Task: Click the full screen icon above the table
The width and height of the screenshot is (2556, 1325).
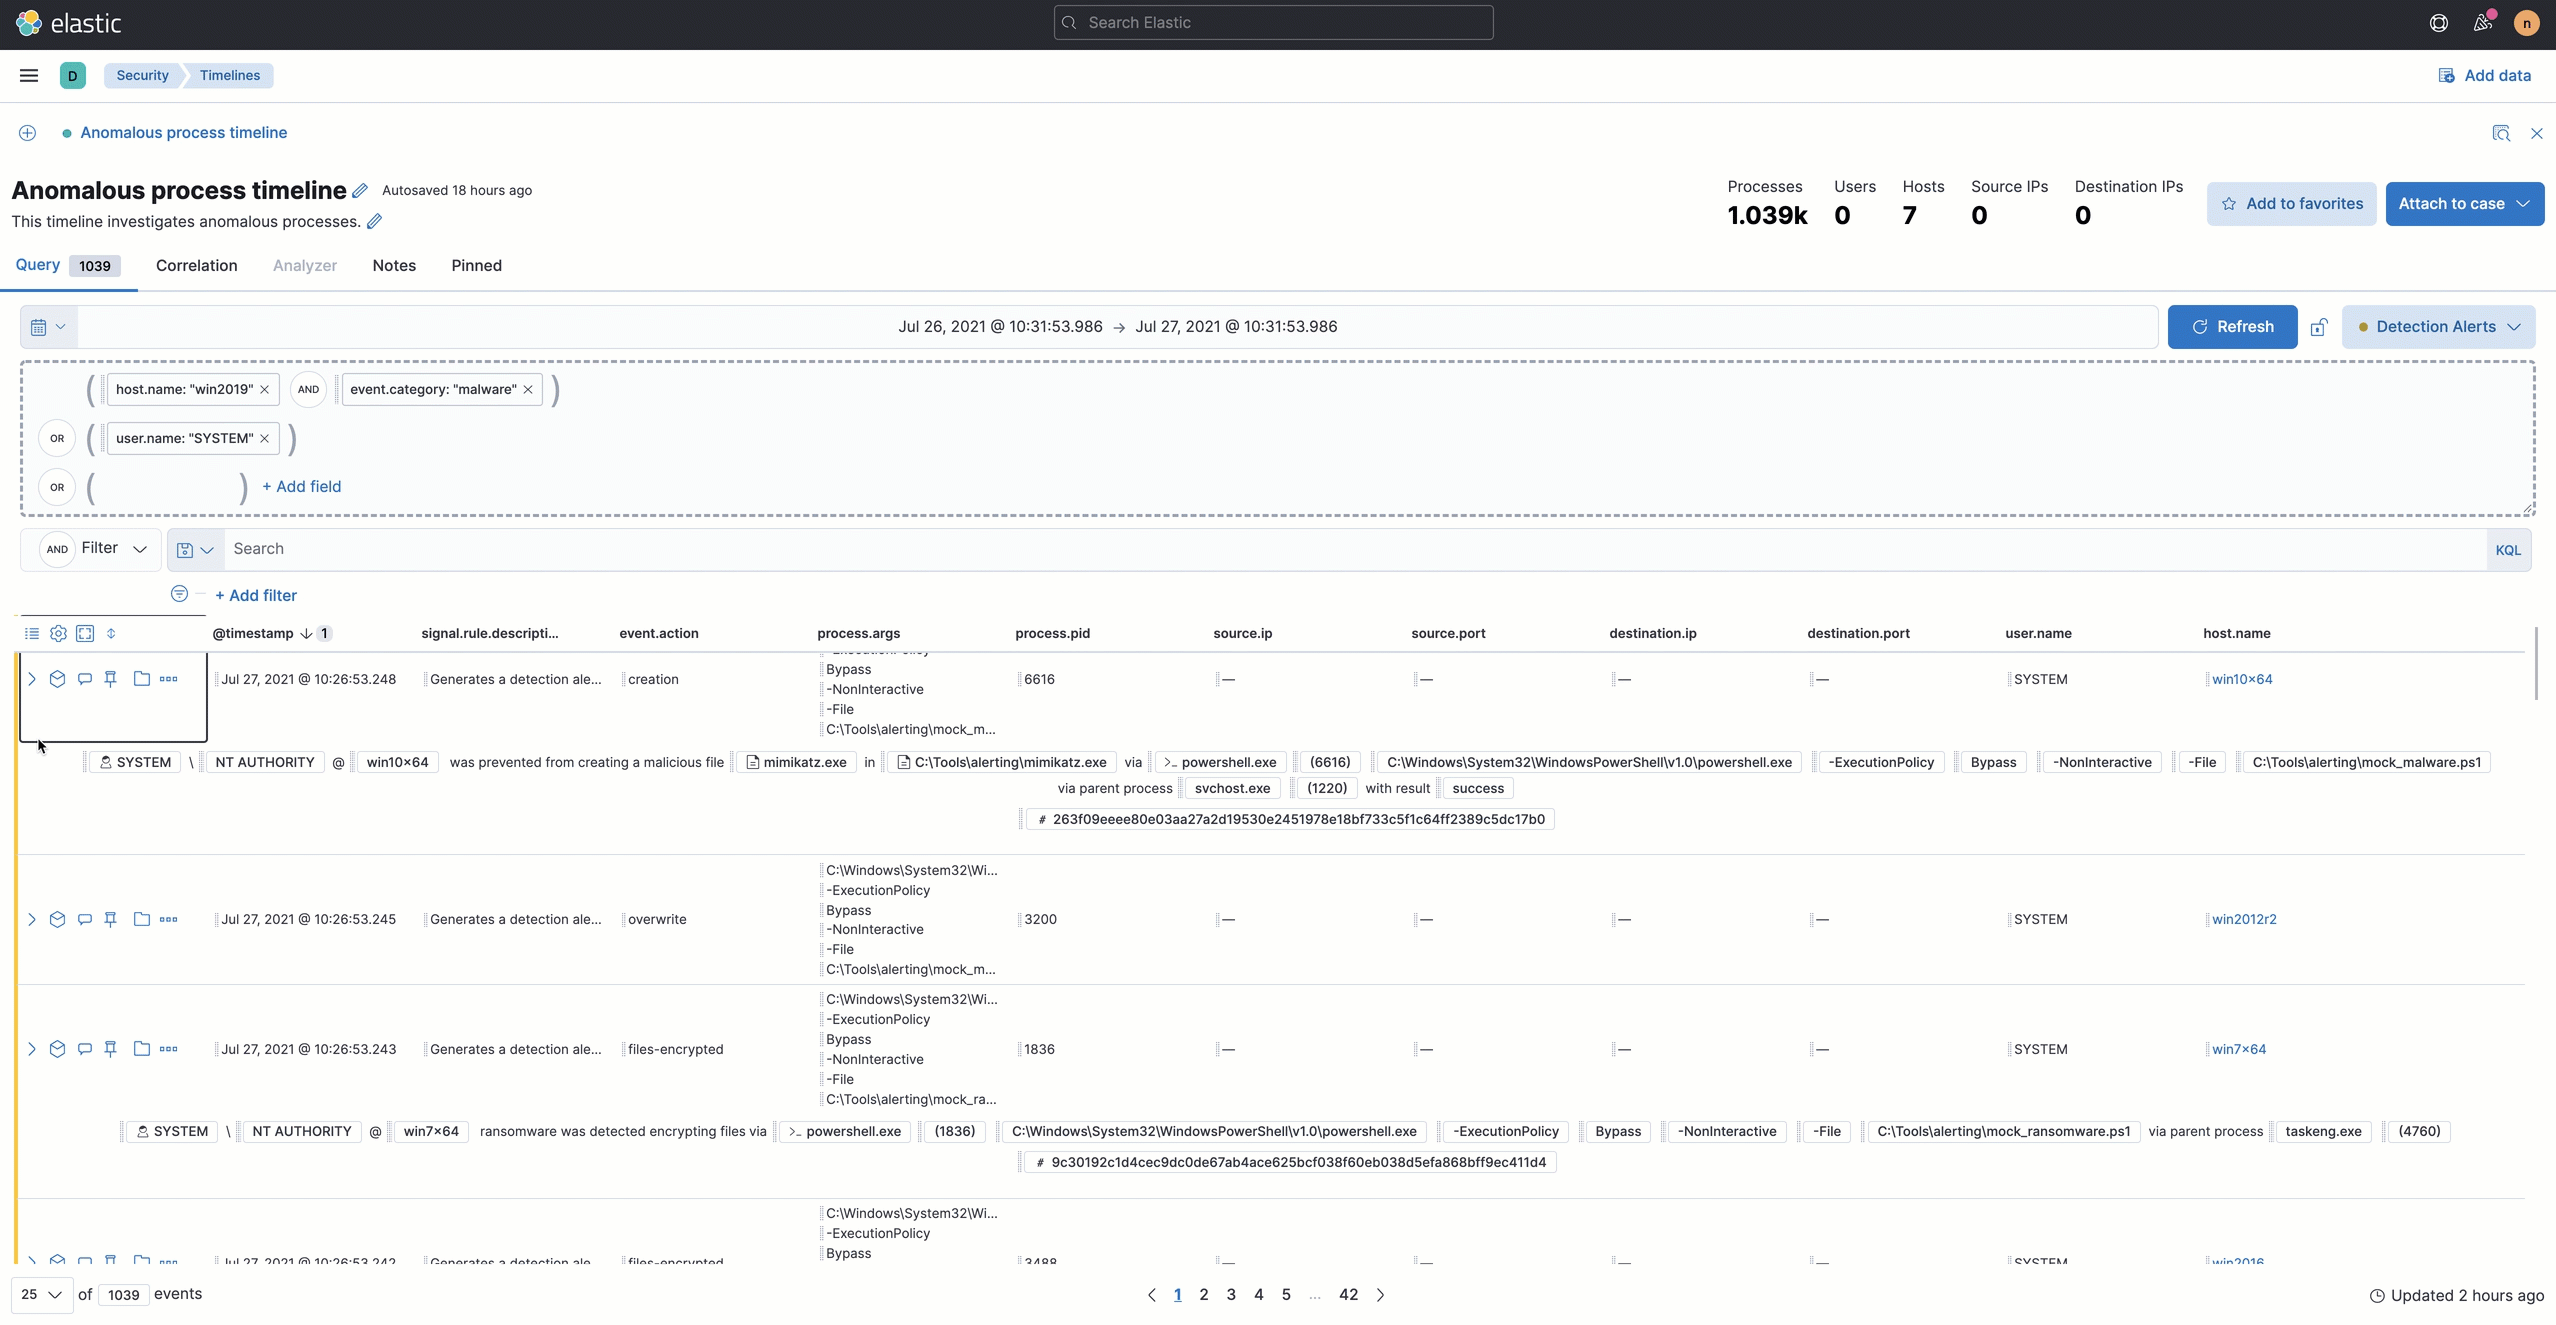Action: pos(85,633)
